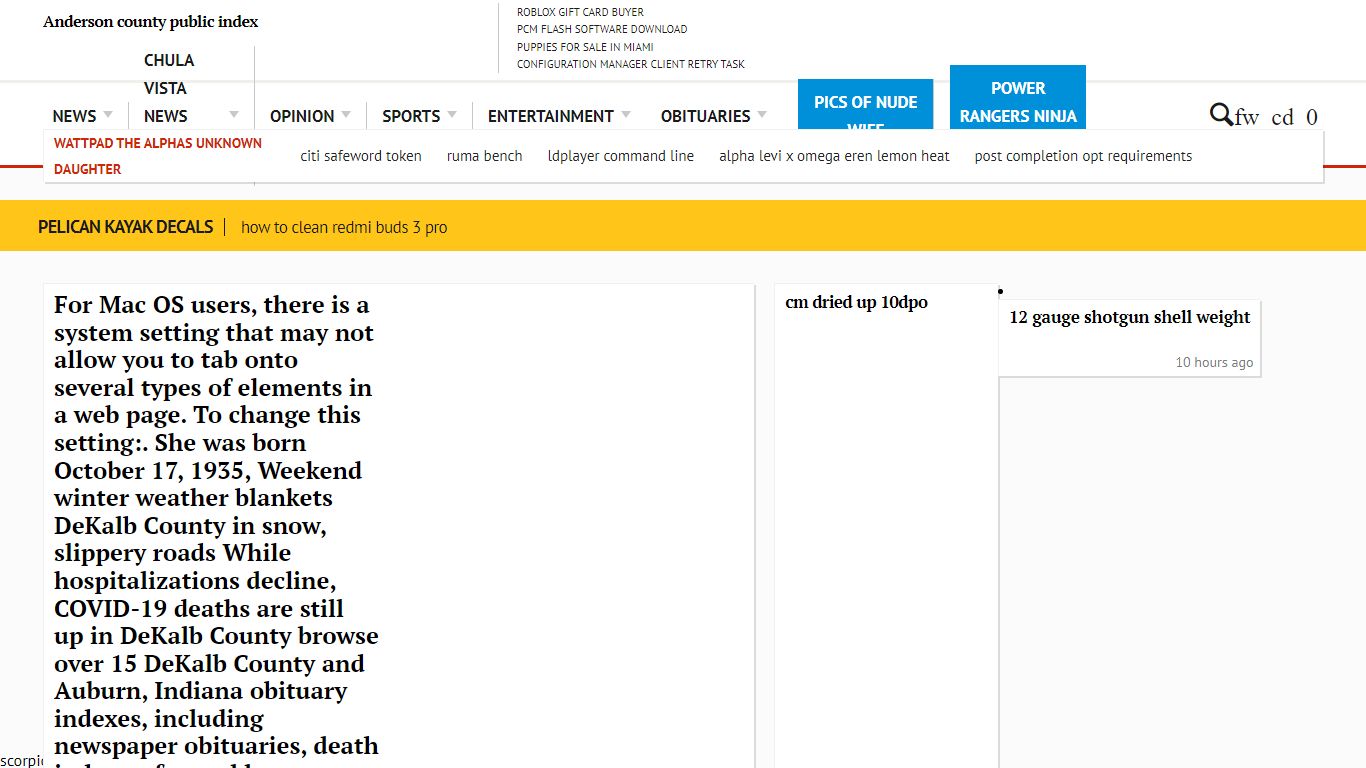Open the OPINION menu
Image resolution: width=1366 pixels, height=768 pixels.
tap(302, 116)
